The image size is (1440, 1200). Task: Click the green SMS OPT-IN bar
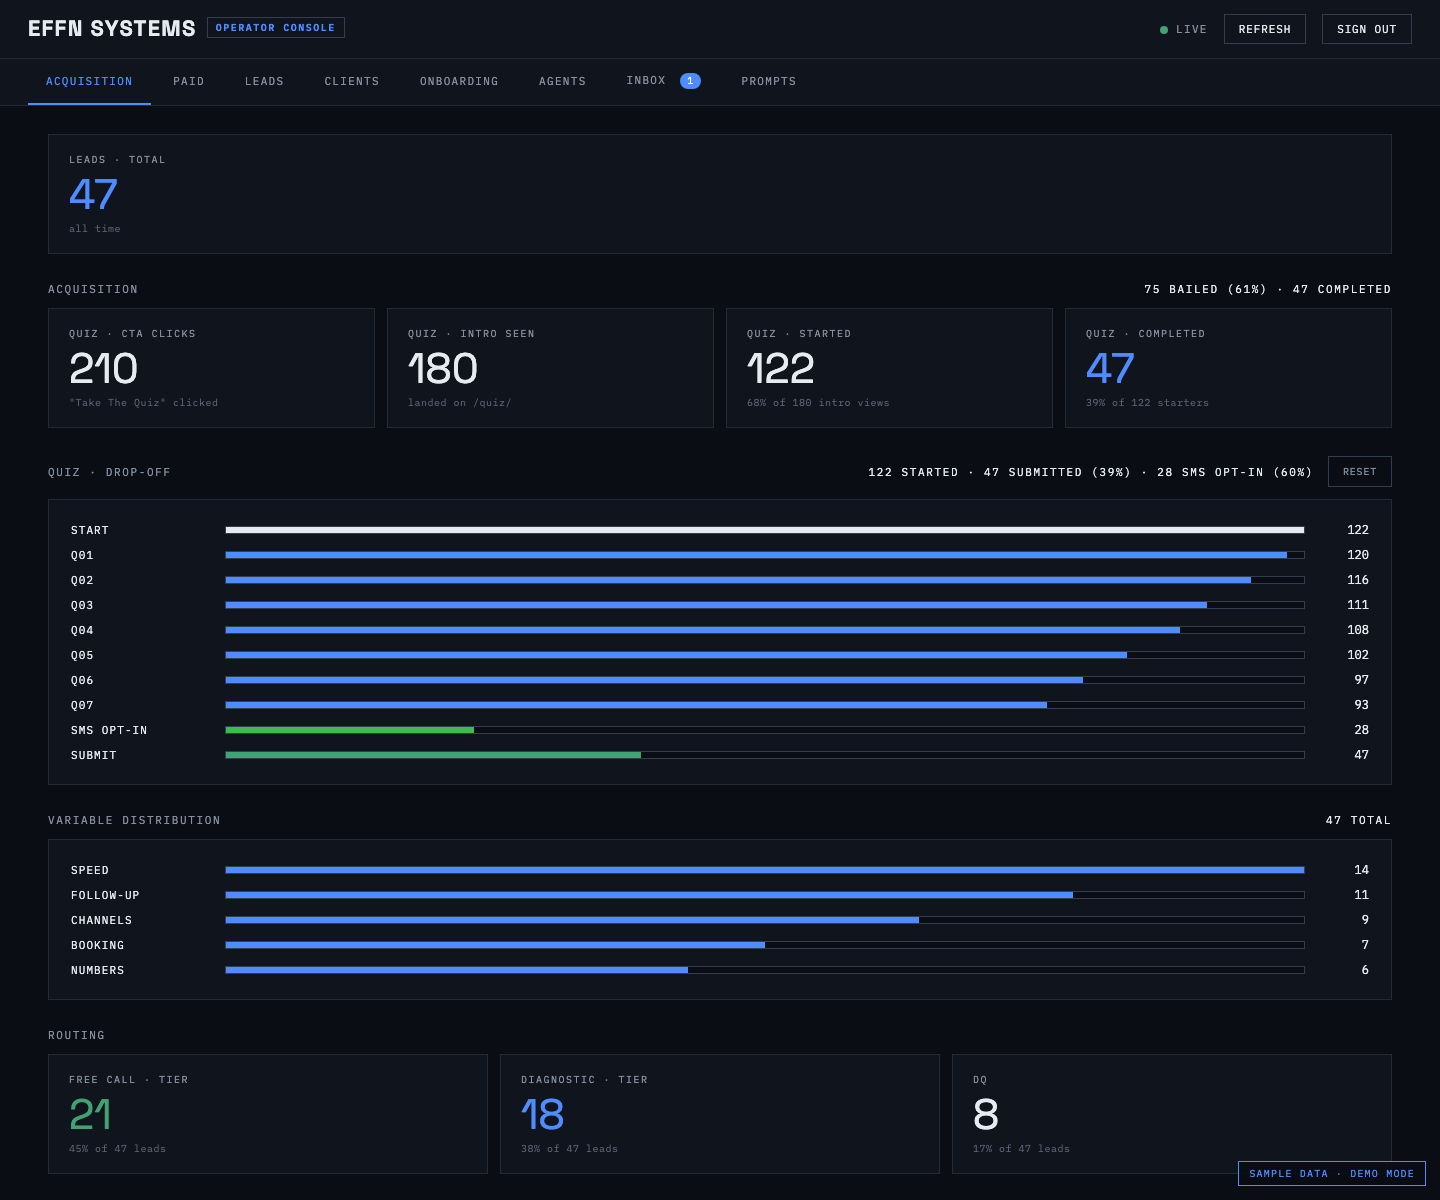coord(350,730)
